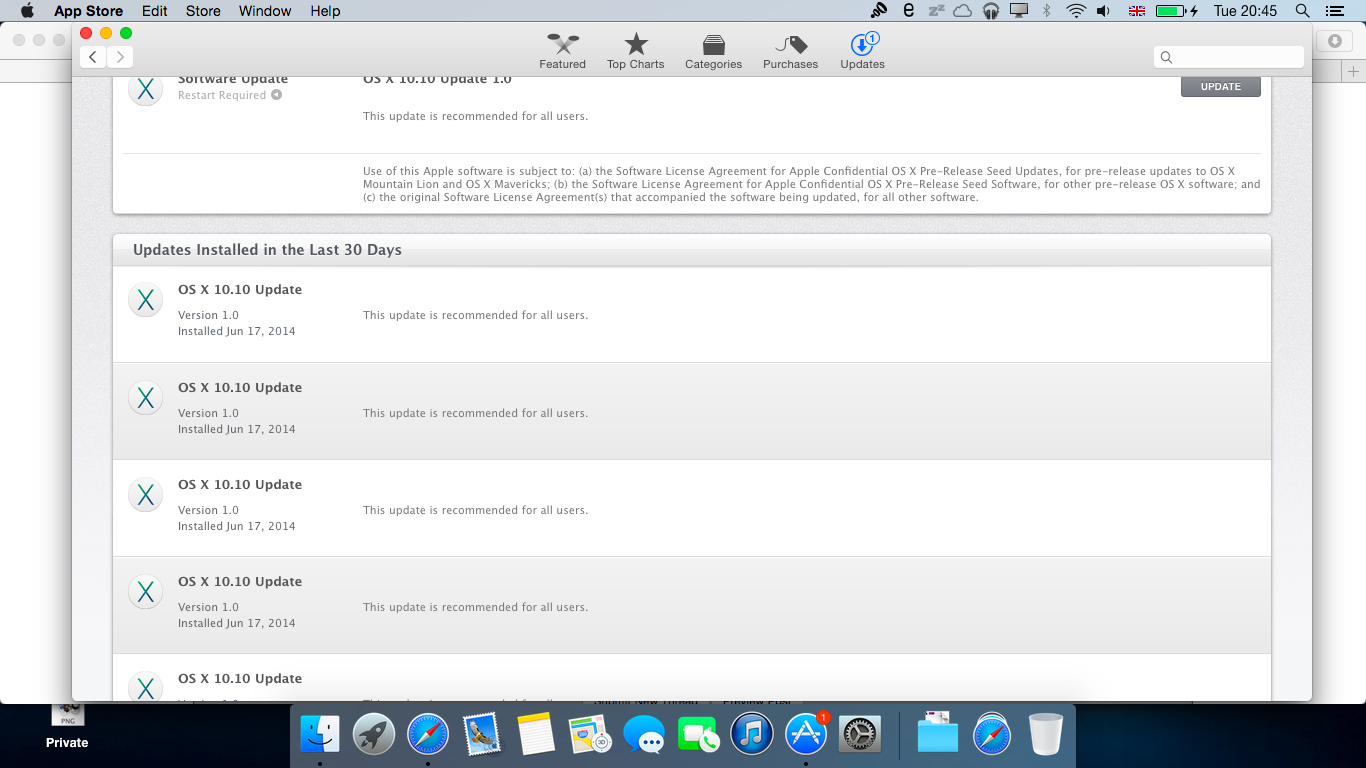Click the UPDATE button for Software Update
1366x768 pixels.
1220,87
